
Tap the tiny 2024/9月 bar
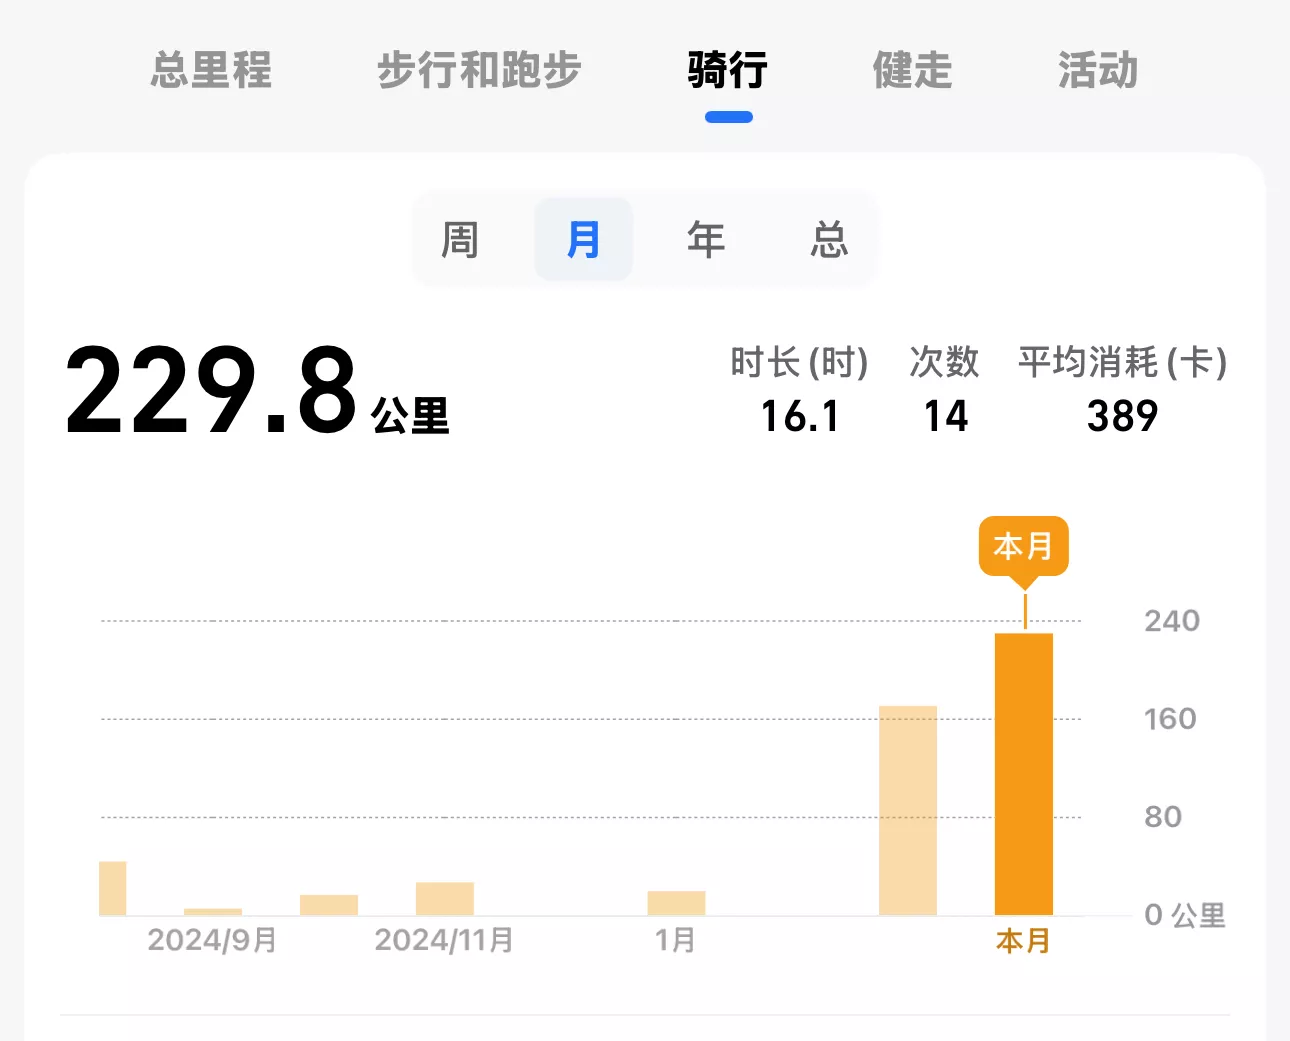click(x=213, y=911)
